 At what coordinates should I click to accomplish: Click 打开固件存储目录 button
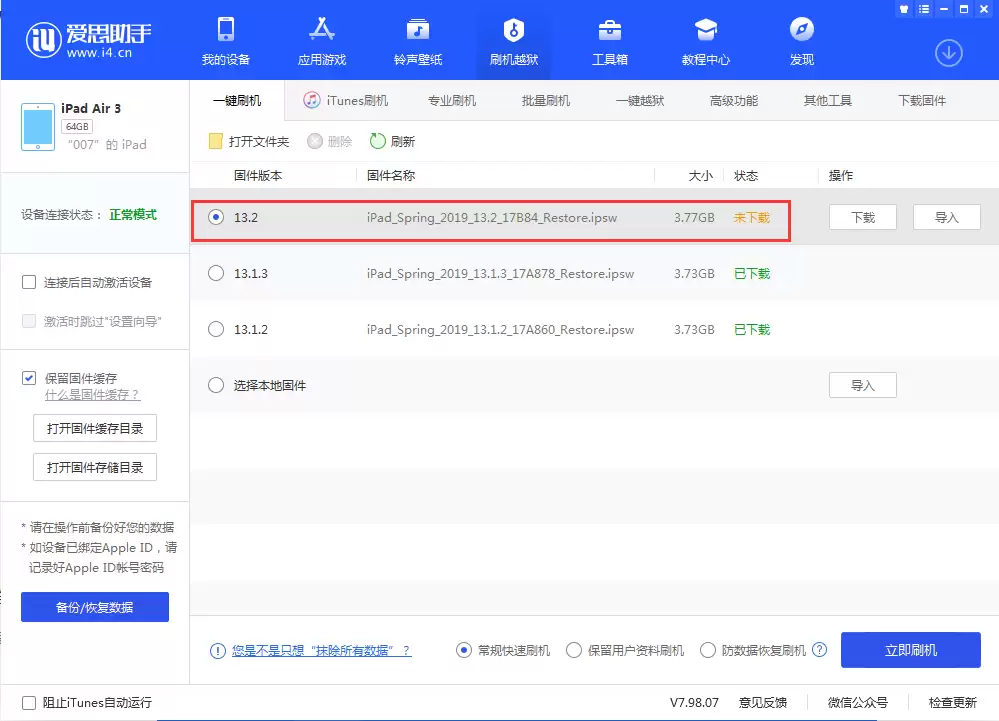pyautogui.click(x=95, y=468)
